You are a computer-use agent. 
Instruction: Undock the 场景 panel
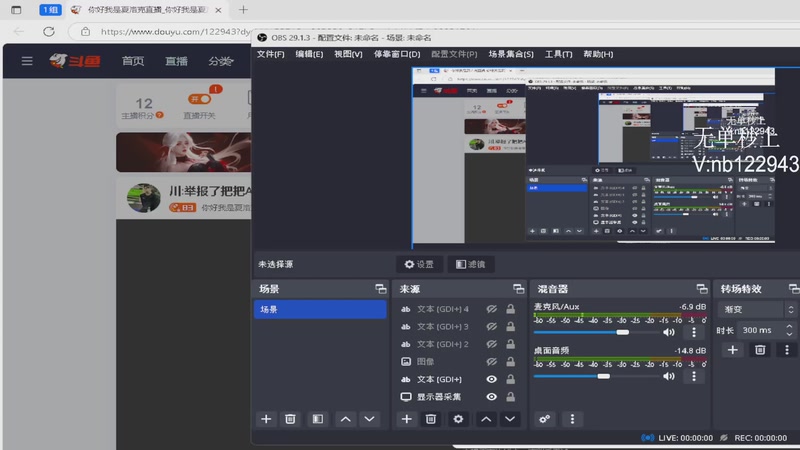click(381, 289)
